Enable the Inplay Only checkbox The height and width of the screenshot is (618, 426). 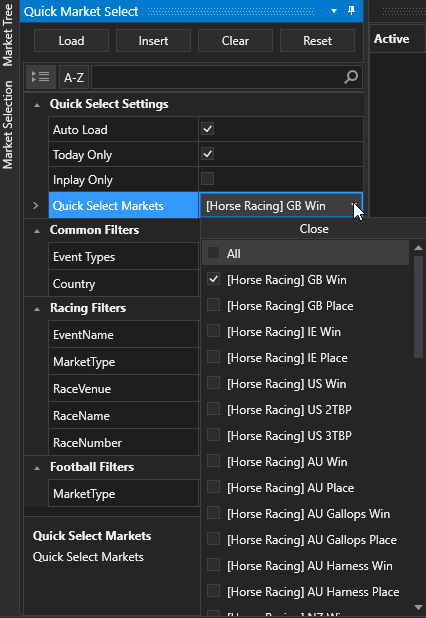tap(207, 179)
